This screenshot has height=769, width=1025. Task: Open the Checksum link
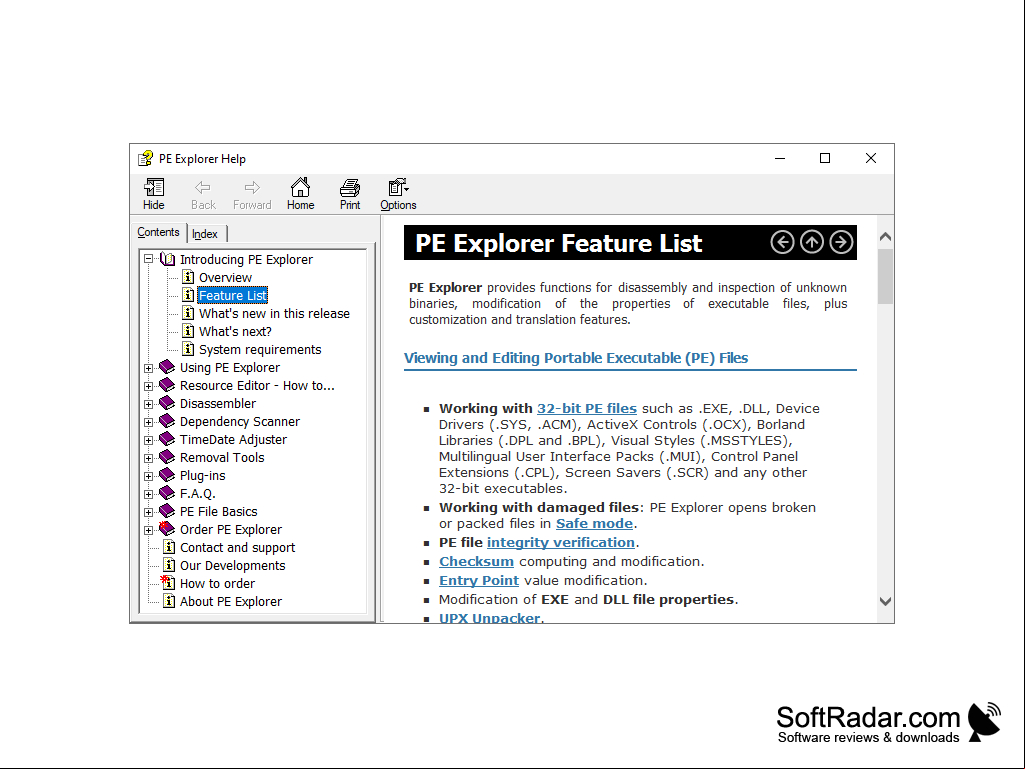point(476,561)
